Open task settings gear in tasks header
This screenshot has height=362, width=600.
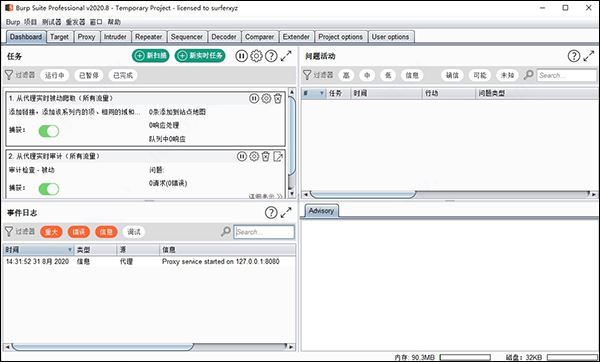pyautogui.click(x=256, y=56)
